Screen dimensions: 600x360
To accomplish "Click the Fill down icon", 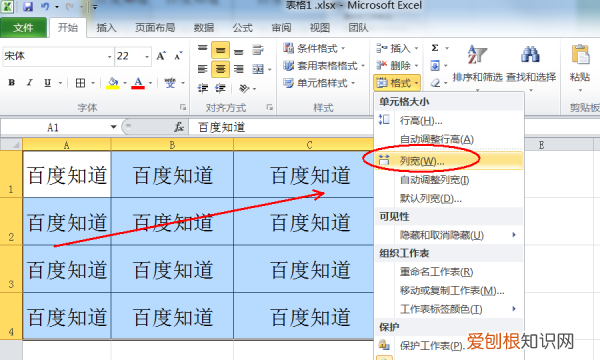I will pos(435,66).
